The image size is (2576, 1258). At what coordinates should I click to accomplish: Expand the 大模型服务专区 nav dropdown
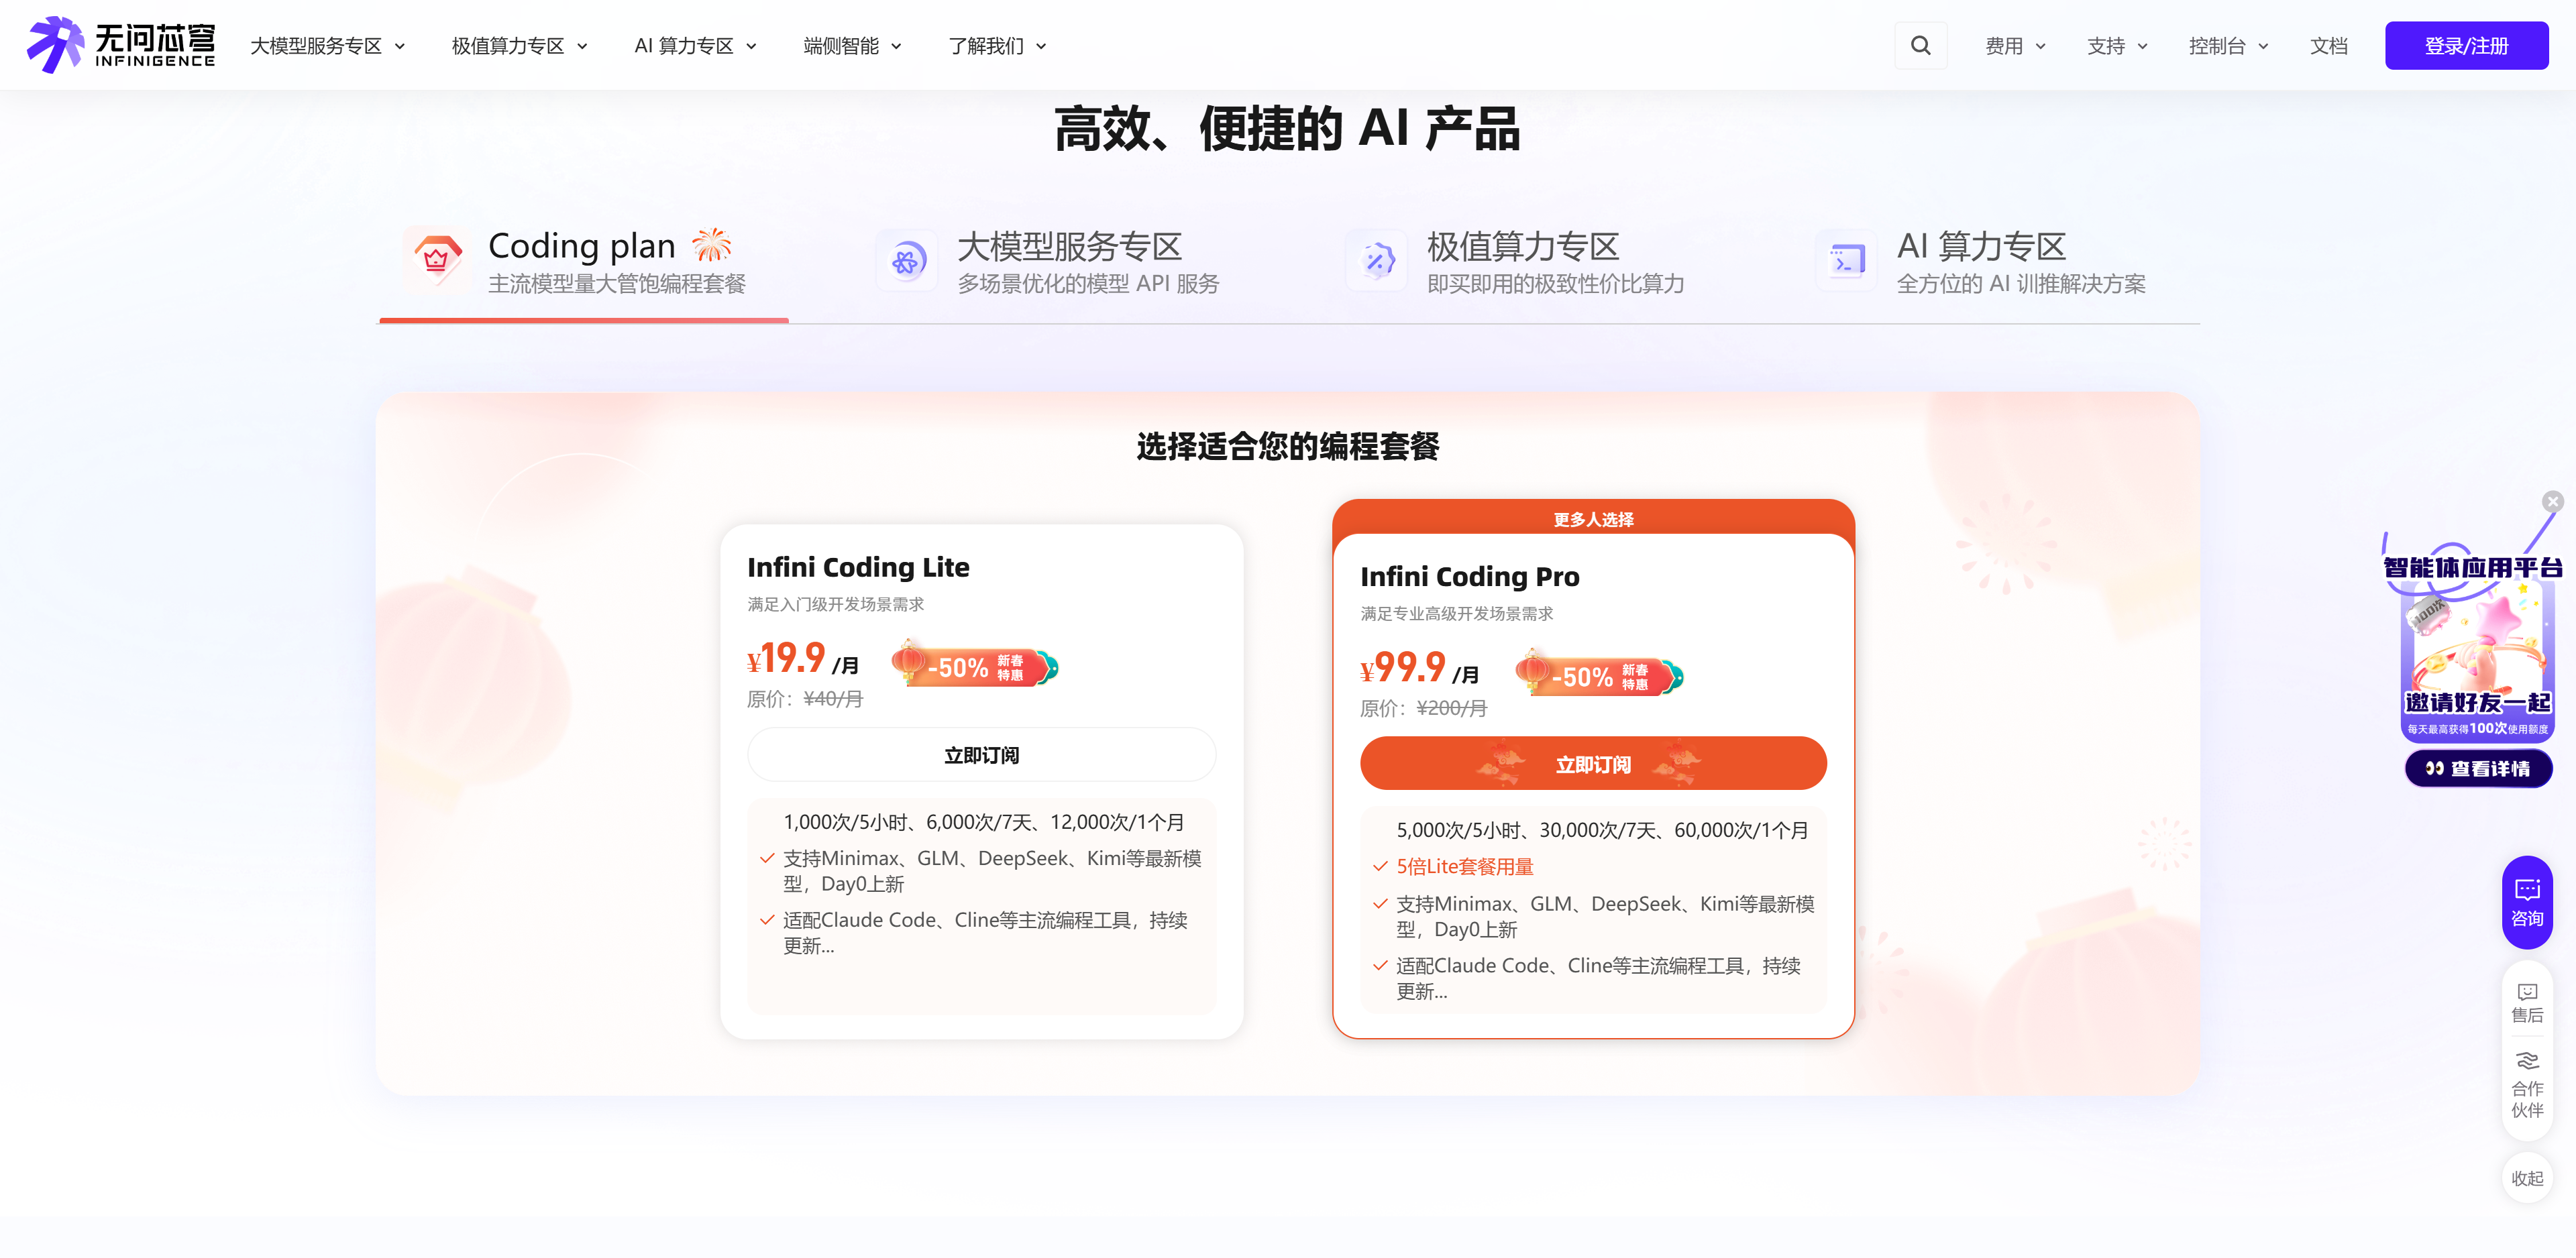point(327,46)
